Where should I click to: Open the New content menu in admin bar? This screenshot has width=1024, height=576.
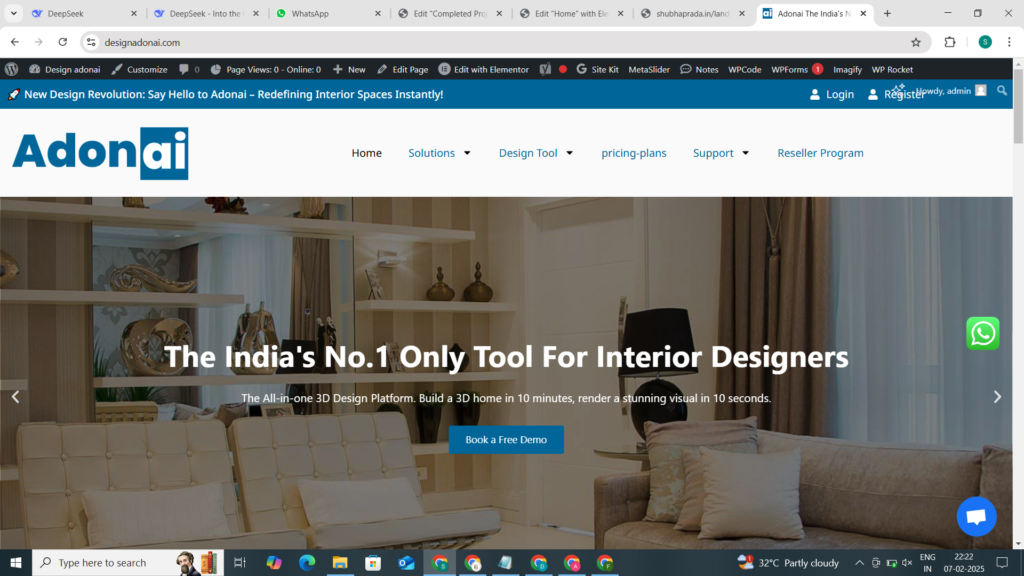pyautogui.click(x=349, y=69)
